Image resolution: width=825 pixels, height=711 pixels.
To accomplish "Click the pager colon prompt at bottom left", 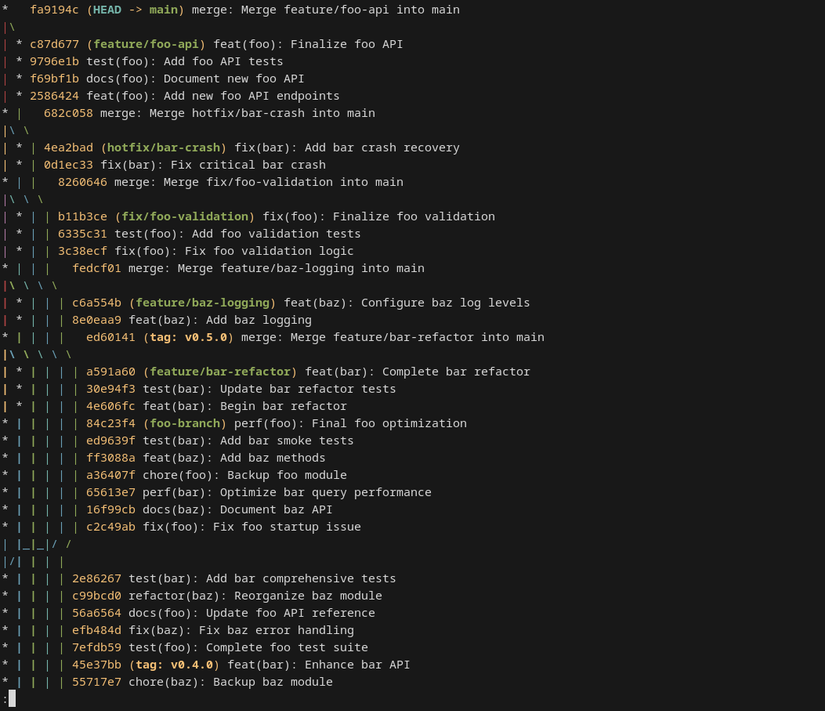I will click(x=7, y=700).
